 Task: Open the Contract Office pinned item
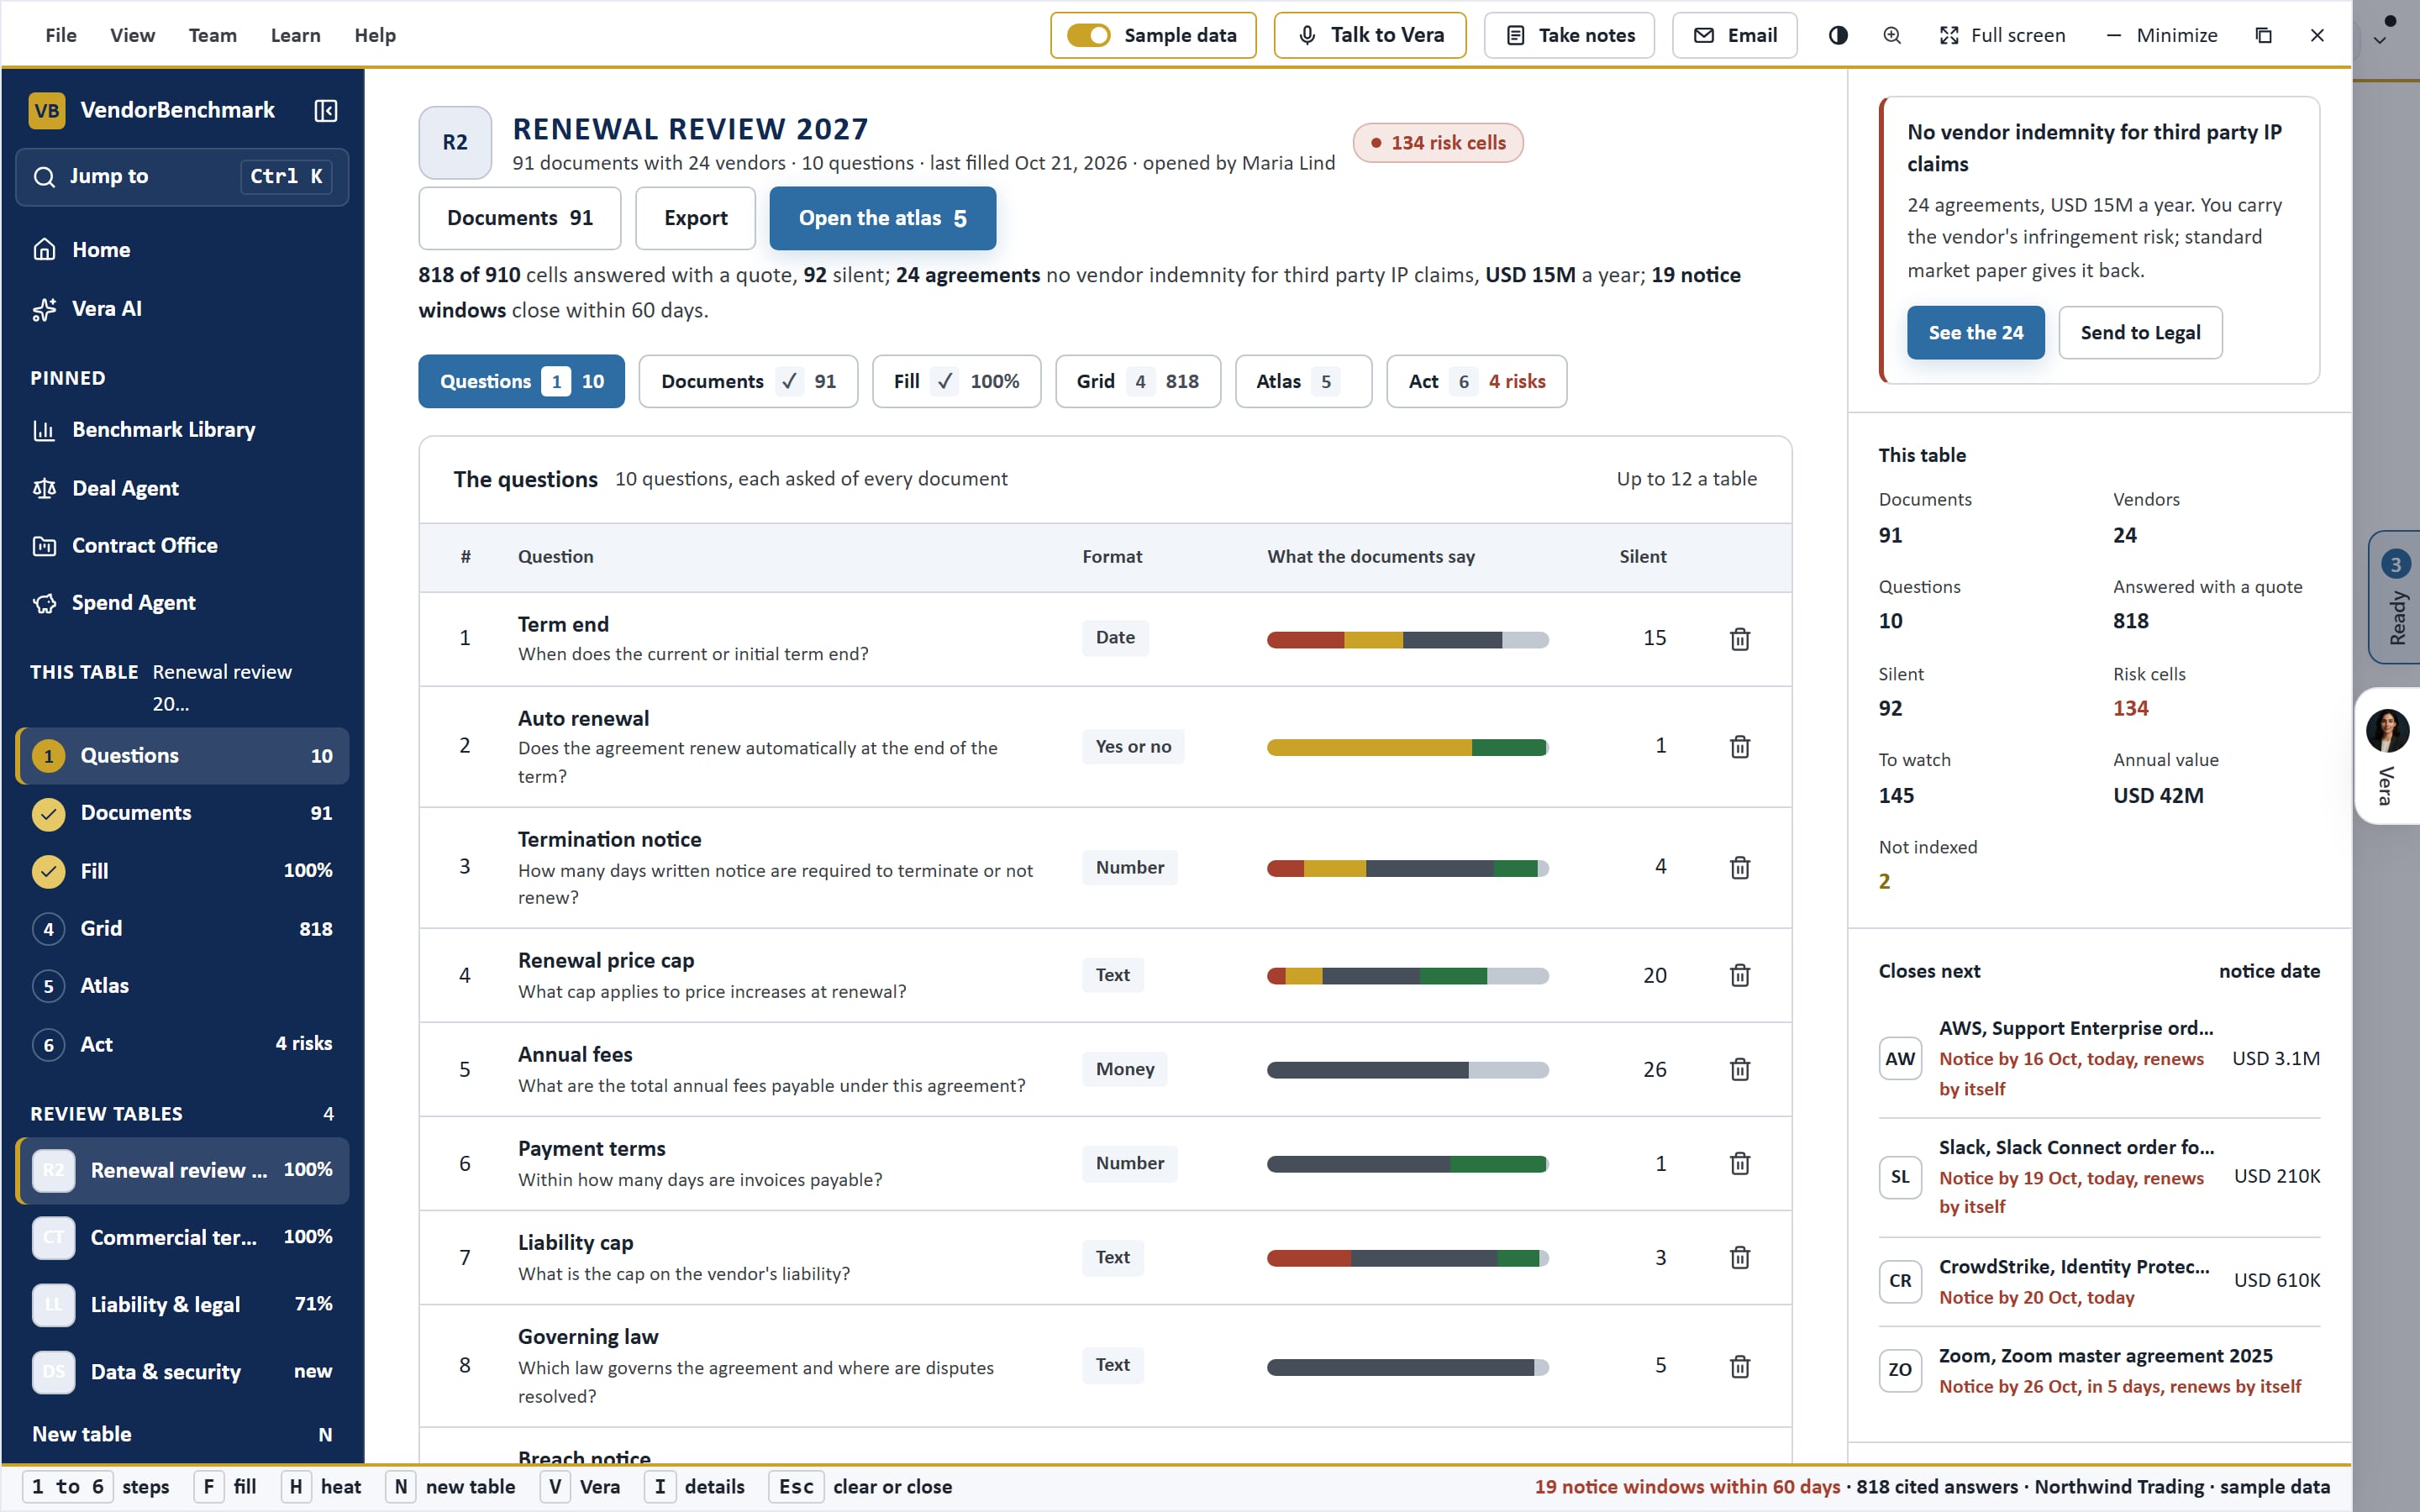182,546
